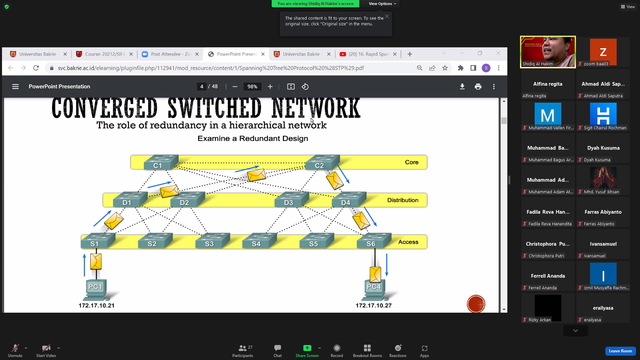Zoom in the PDF with plus button
640x360 pixels.
(x=270, y=87)
